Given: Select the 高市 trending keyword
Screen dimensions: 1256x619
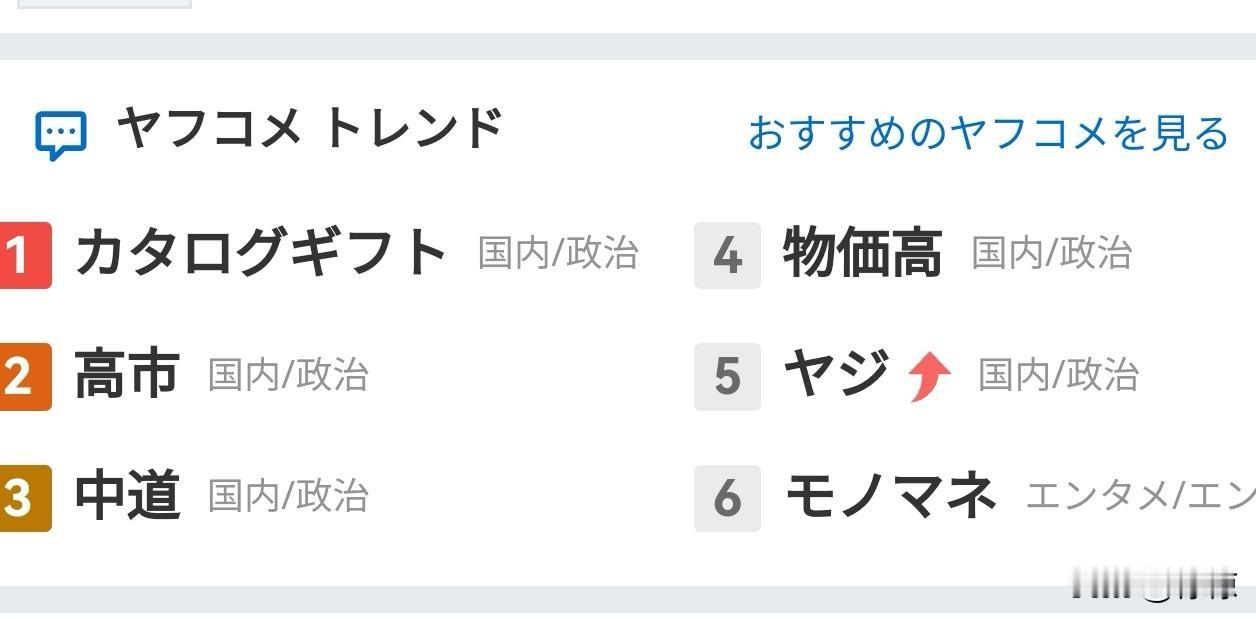Looking at the screenshot, I should 127,375.
